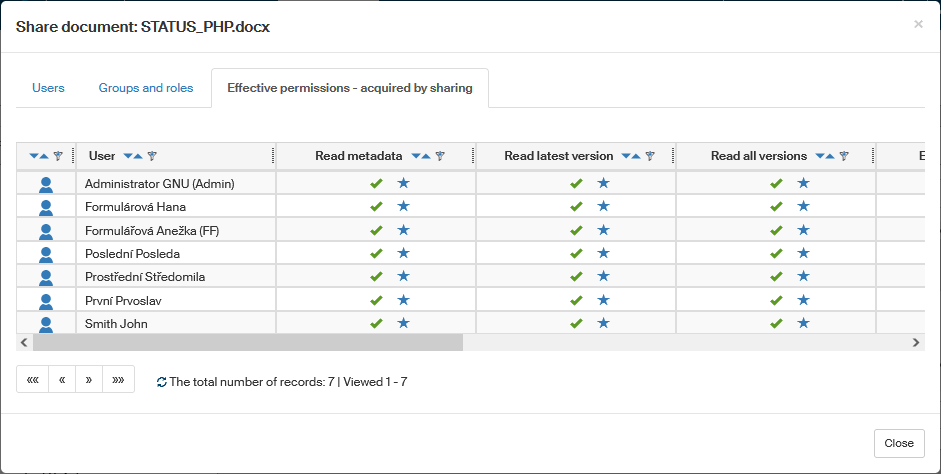Click Read latest version checkmark for Smith John

(576, 324)
